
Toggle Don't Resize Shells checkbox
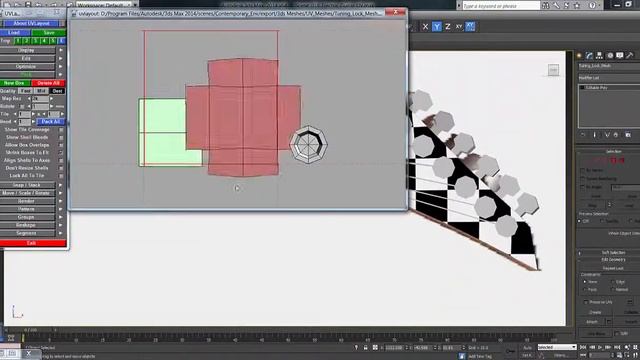point(61,168)
